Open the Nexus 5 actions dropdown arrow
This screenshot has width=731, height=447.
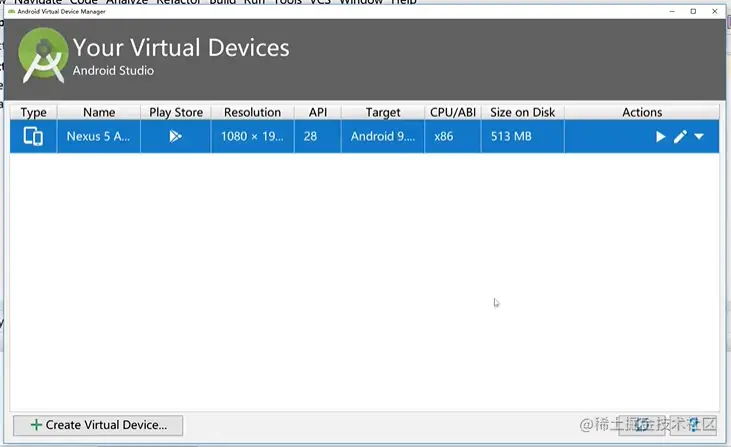pyautogui.click(x=699, y=137)
